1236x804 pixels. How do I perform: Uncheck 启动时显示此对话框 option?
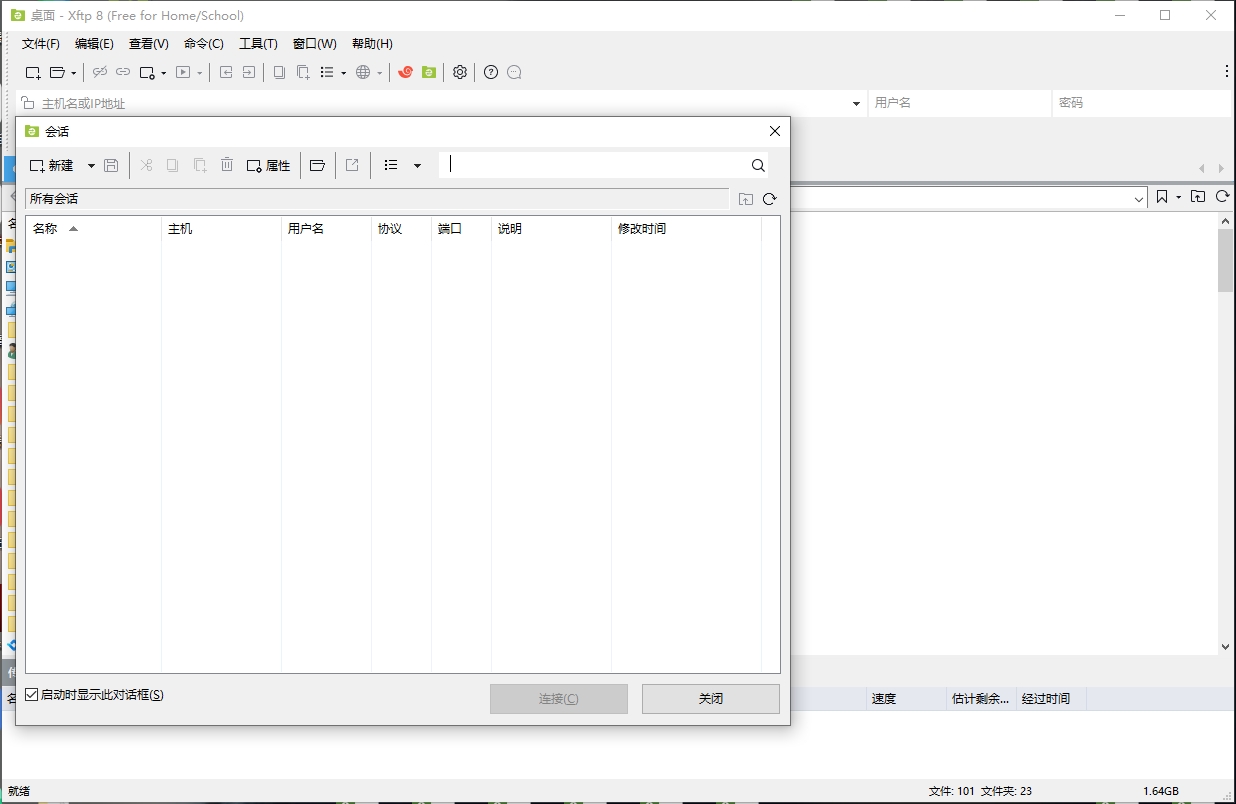point(32,695)
